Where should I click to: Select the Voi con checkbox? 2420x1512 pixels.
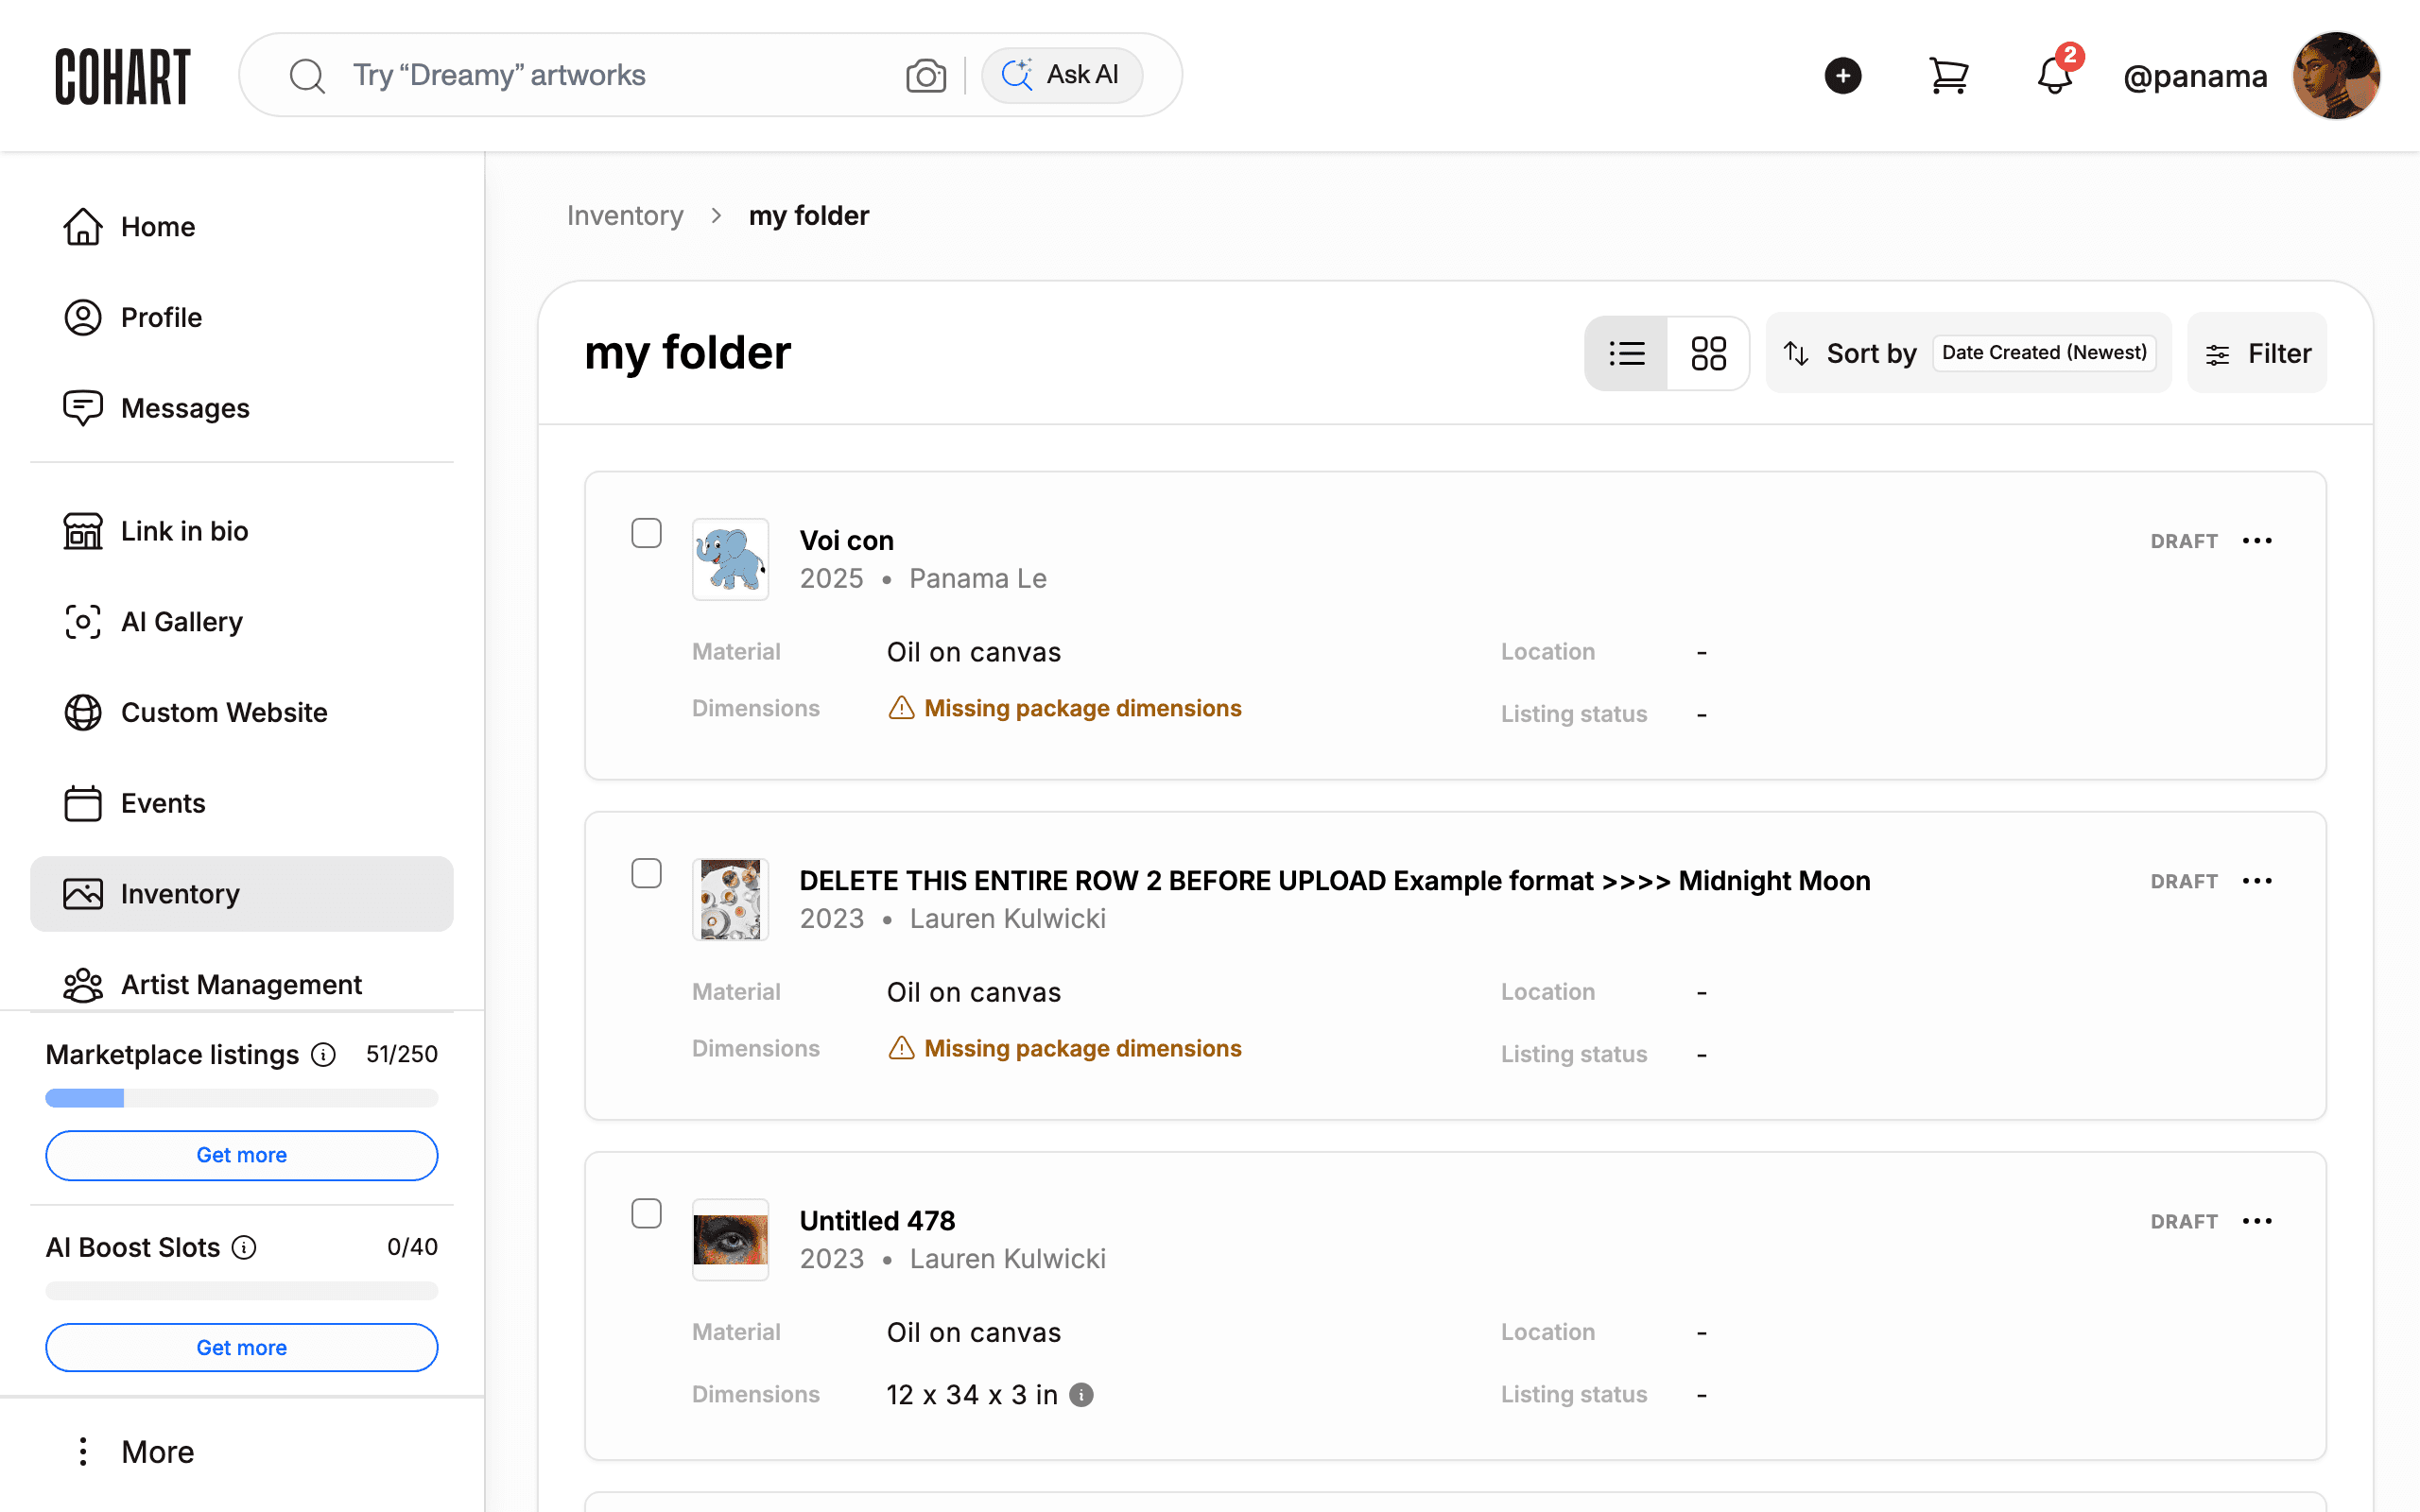click(647, 533)
